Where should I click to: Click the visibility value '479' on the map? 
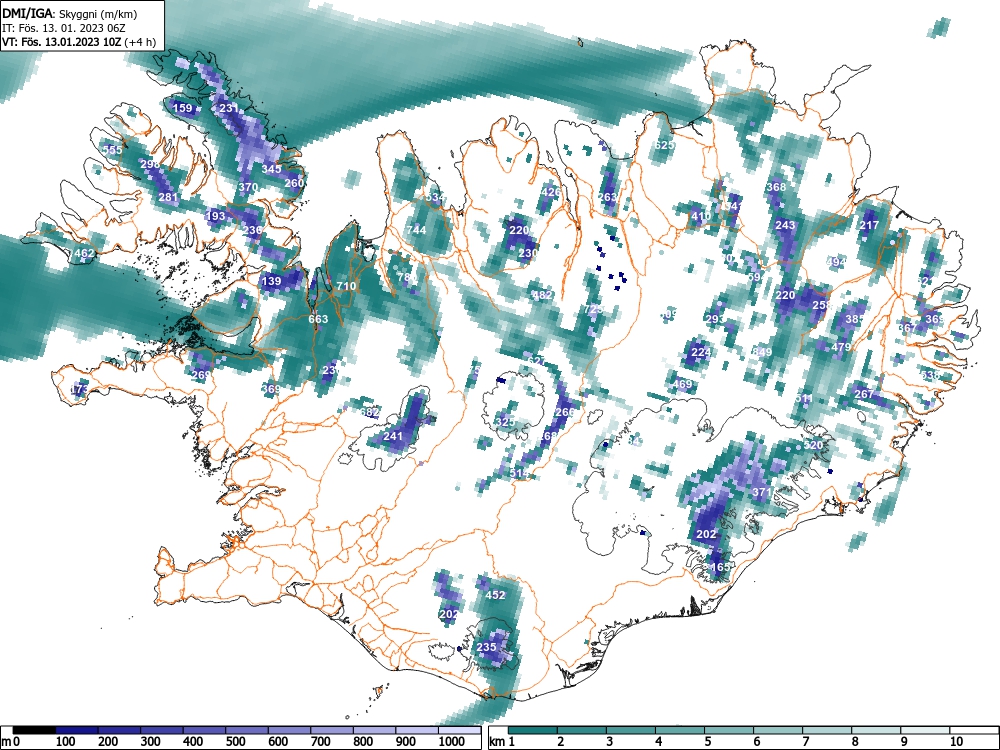[841, 347]
